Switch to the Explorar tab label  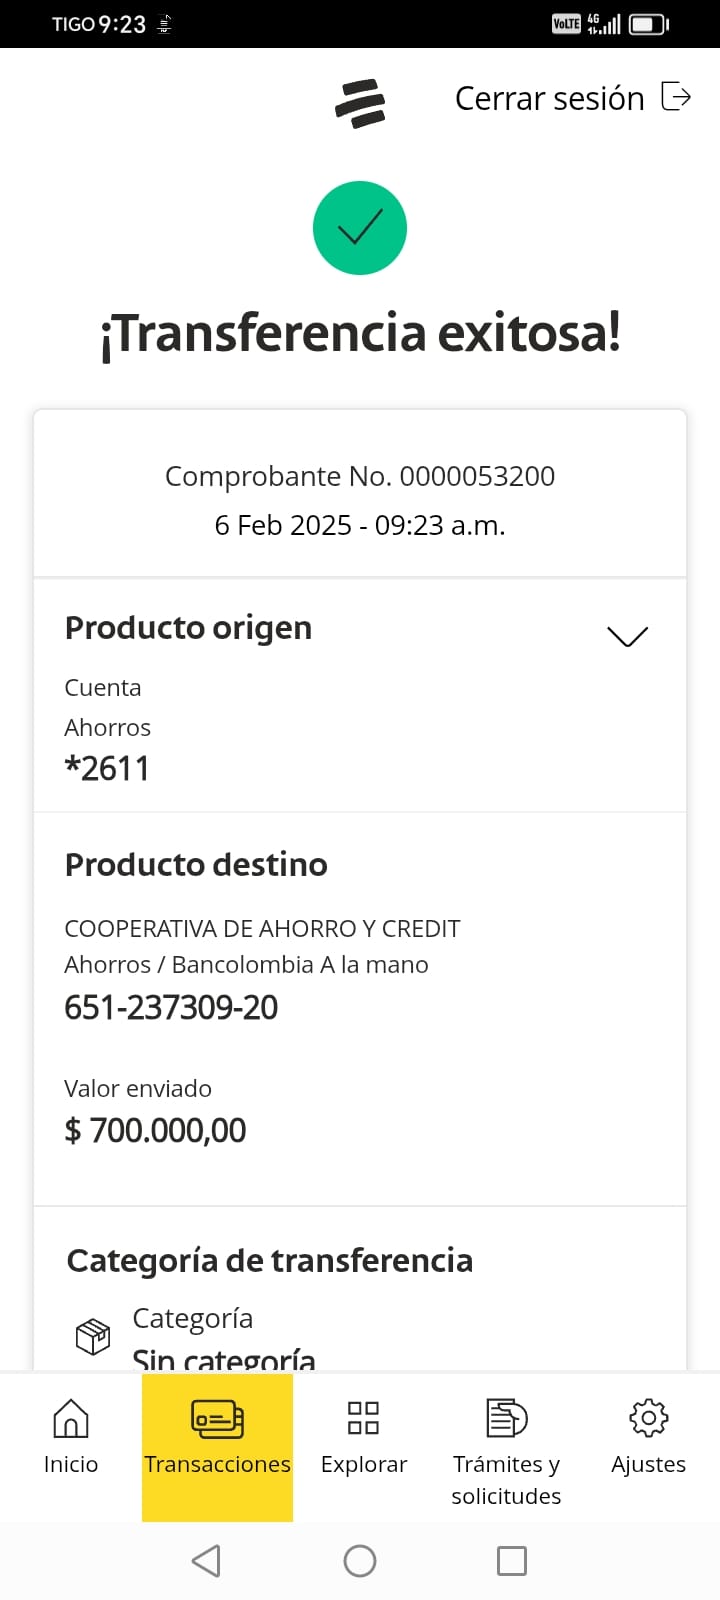(363, 1464)
